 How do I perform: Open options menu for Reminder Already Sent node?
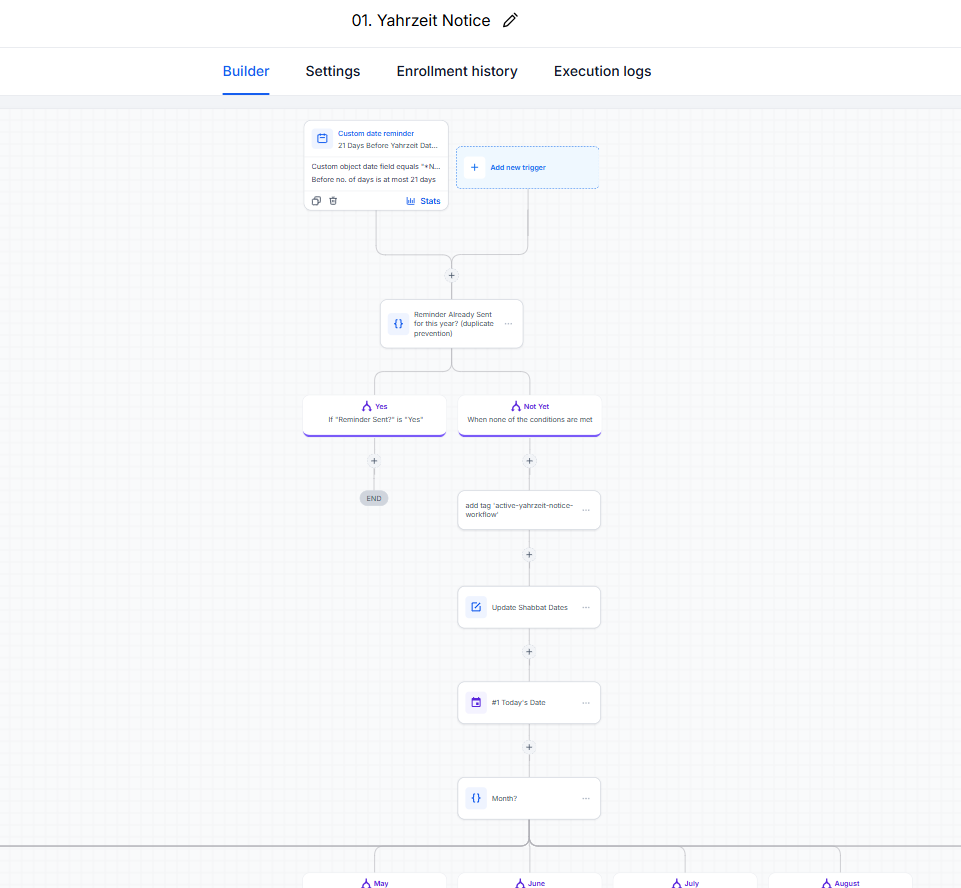(508, 324)
